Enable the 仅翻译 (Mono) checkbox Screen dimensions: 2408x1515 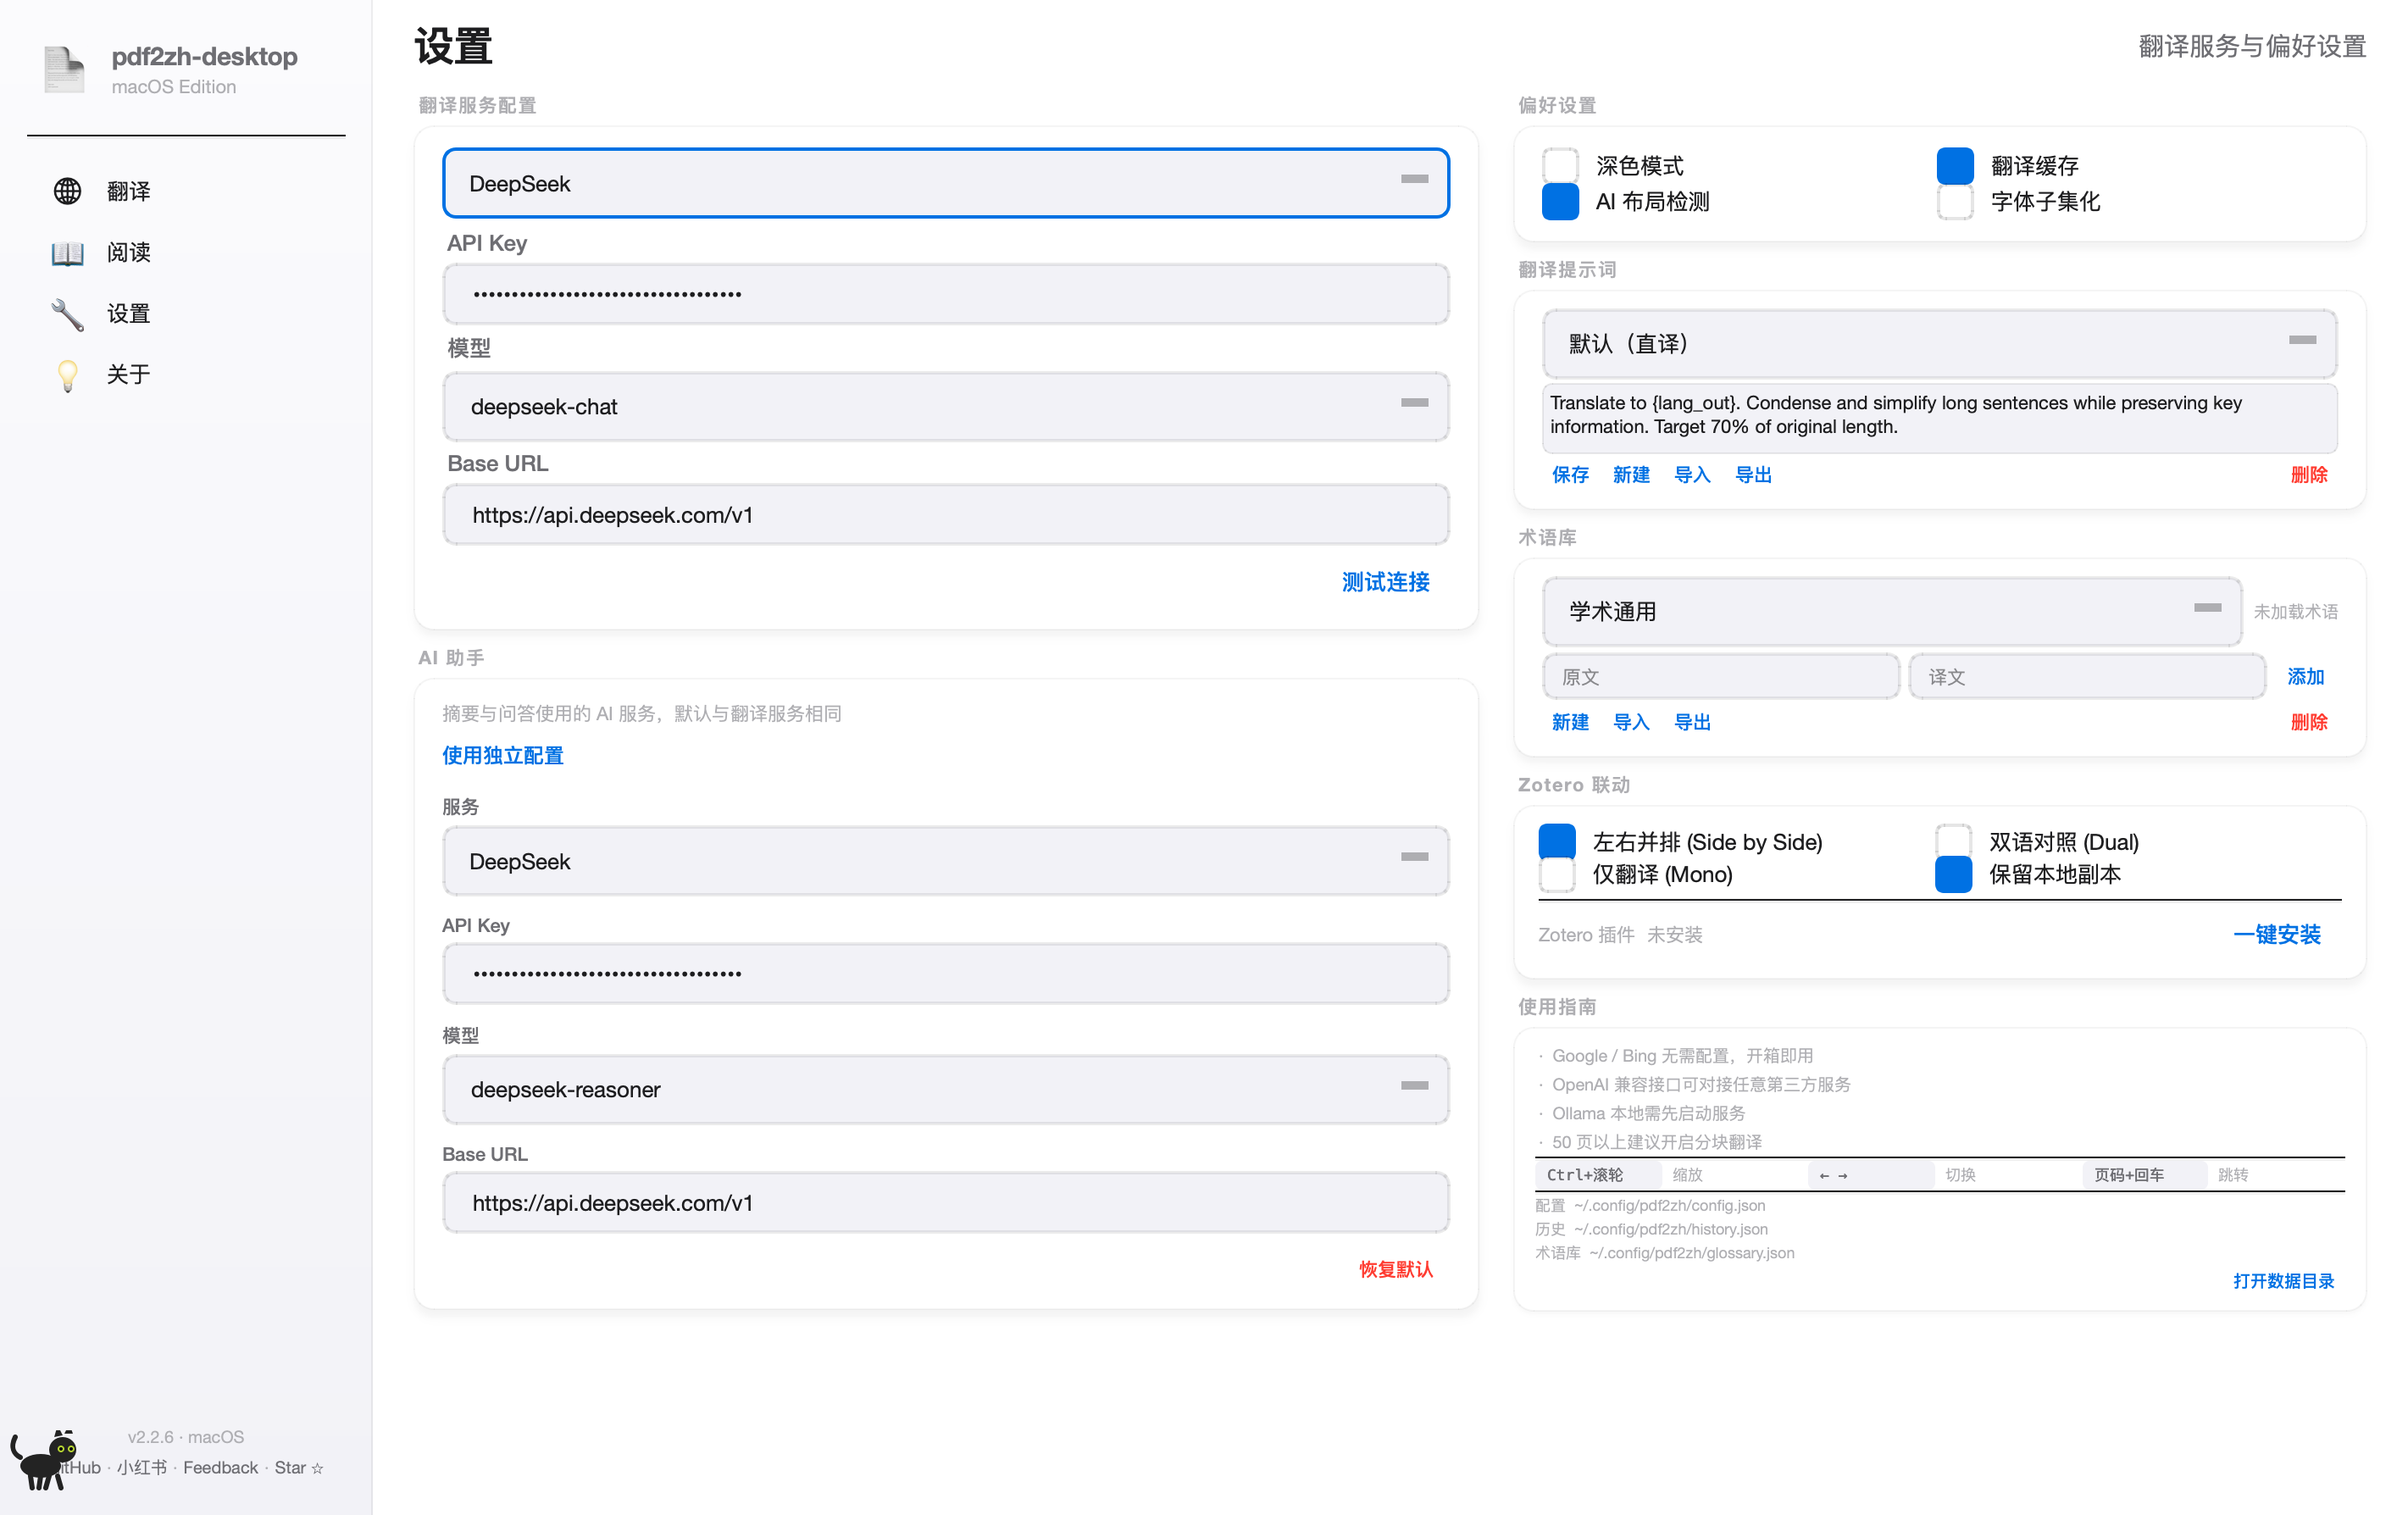(1557, 874)
